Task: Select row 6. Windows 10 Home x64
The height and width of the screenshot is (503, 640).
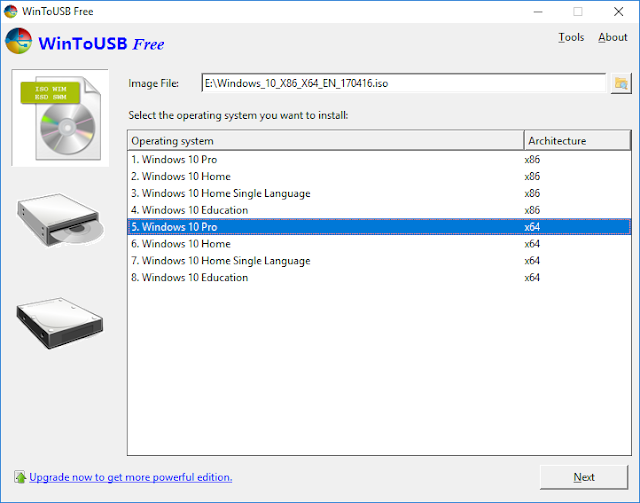Action: click(379, 244)
